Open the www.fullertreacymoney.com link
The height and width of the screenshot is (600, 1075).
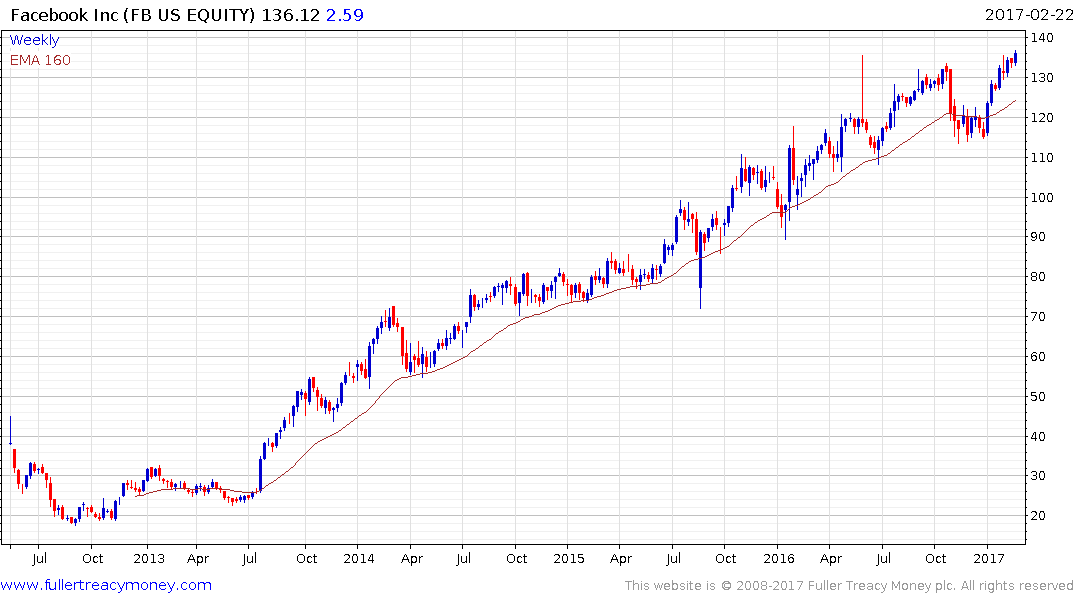coord(106,586)
